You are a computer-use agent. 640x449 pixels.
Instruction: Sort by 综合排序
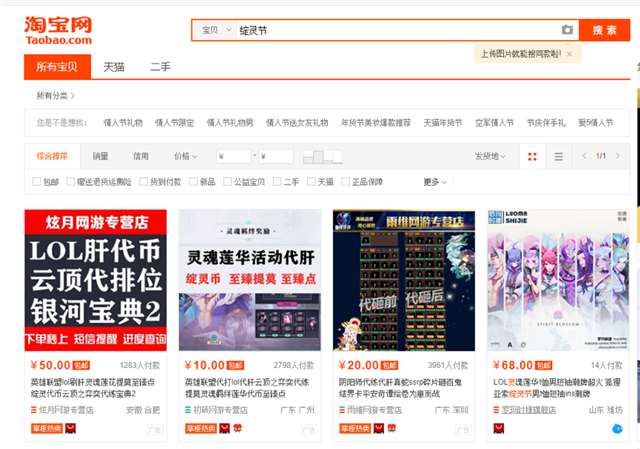[52, 156]
